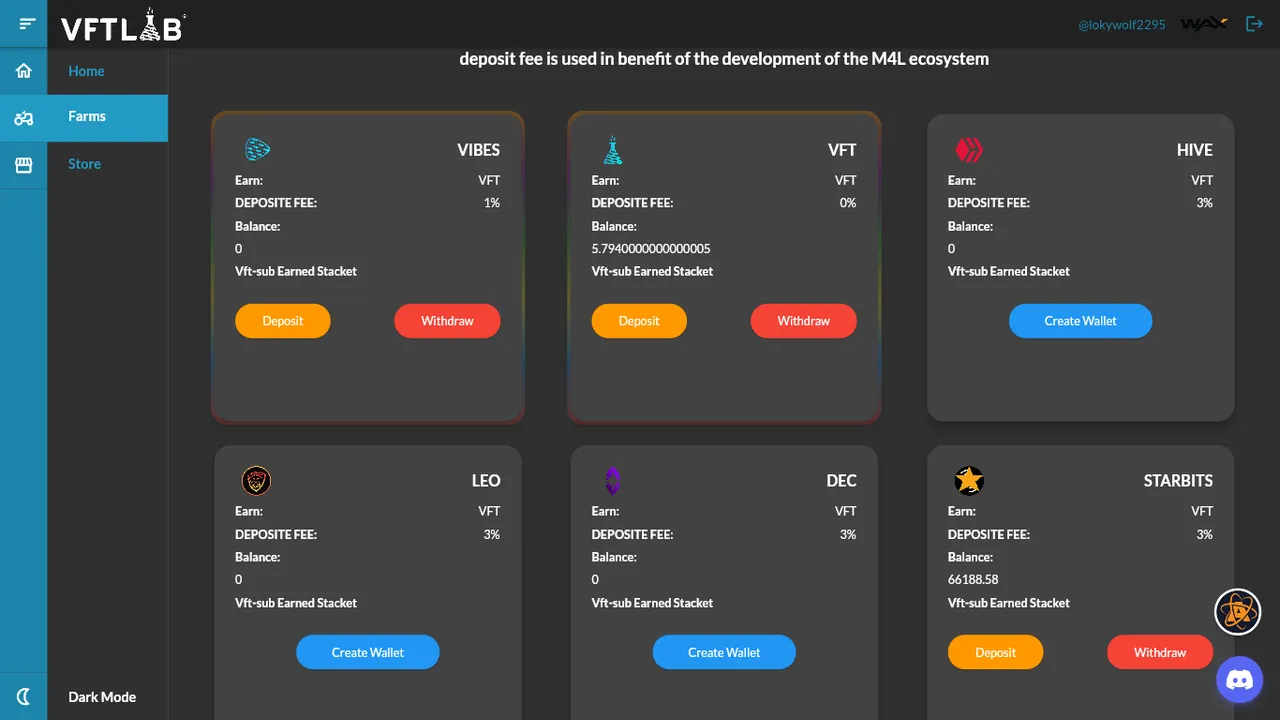Create Wallet for LEO
1280x720 pixels.
click(x=368, y=652)
